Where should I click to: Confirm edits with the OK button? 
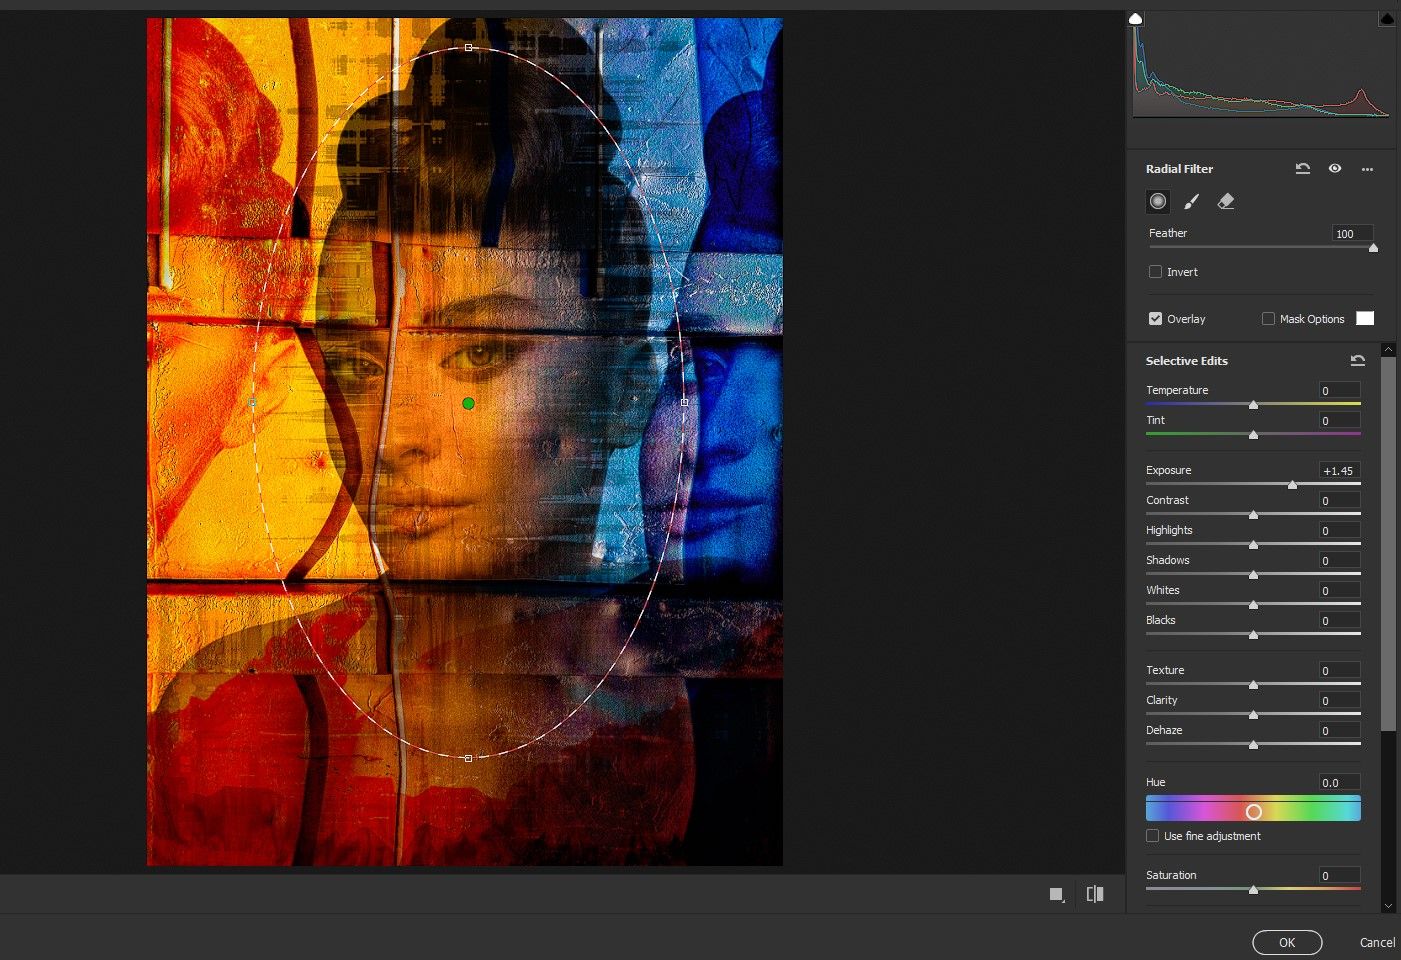coord(1286,942)
